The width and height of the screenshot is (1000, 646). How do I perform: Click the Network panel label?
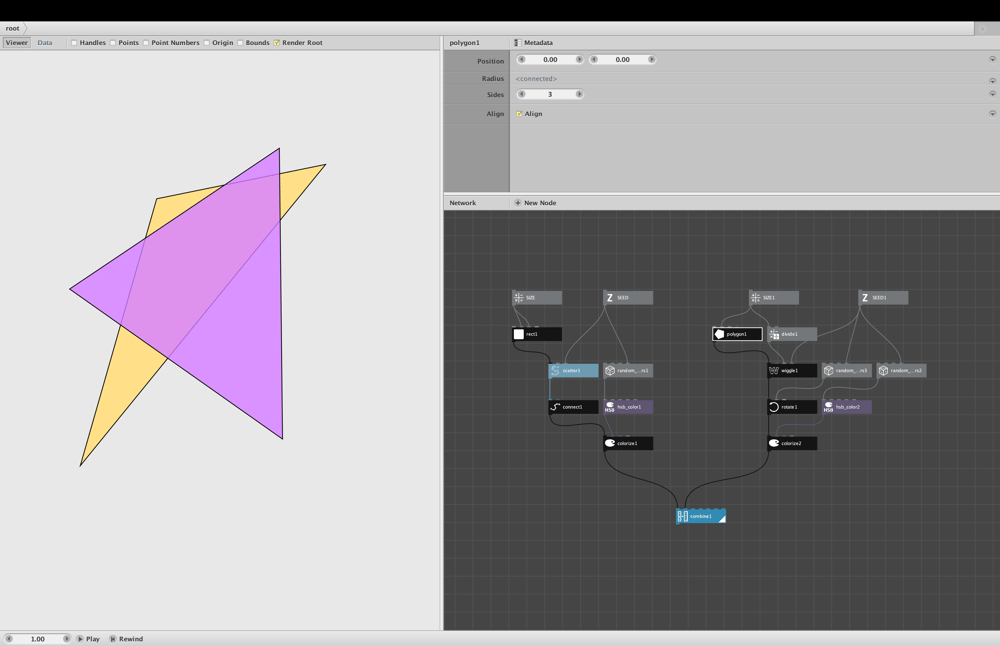click(462, 203)
